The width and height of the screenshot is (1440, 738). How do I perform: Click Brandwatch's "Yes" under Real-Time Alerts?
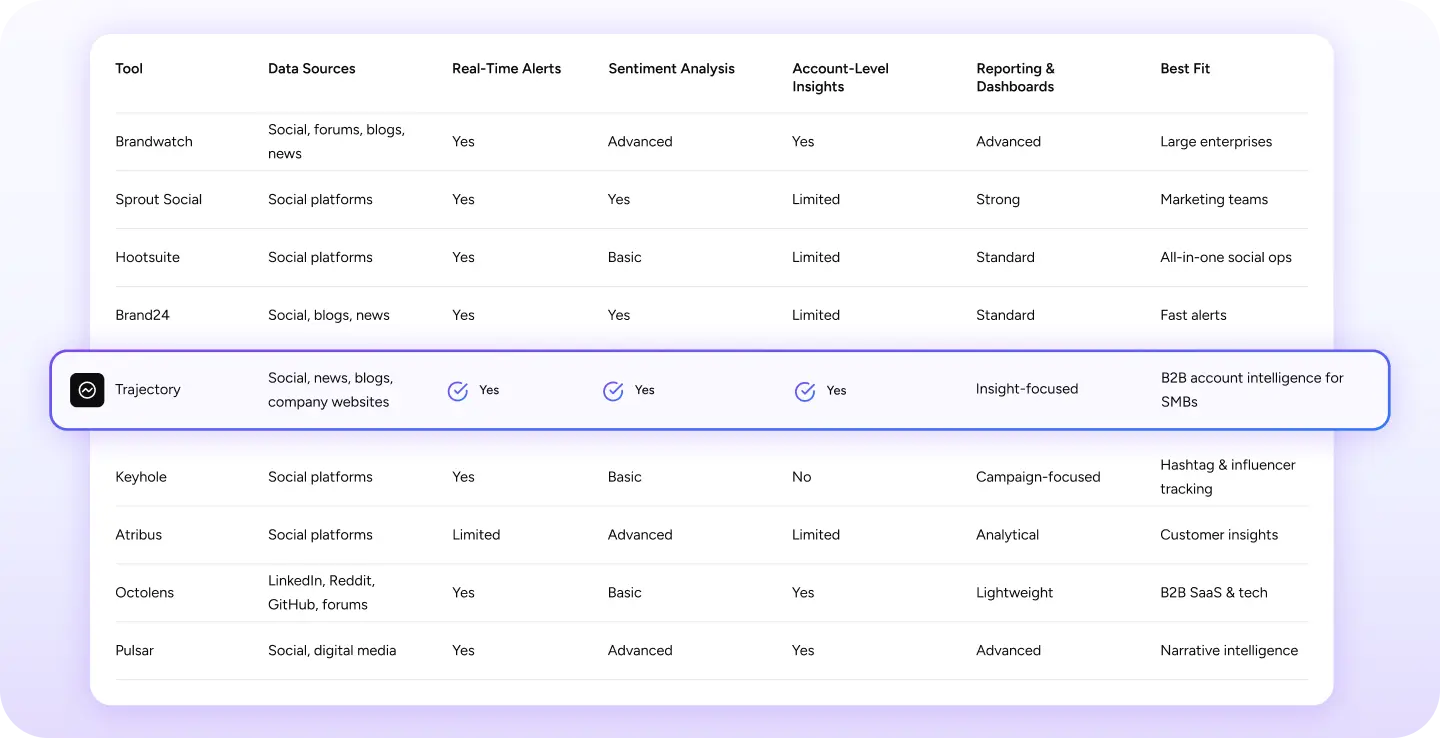pyautogui.click(x=463, y=142)
